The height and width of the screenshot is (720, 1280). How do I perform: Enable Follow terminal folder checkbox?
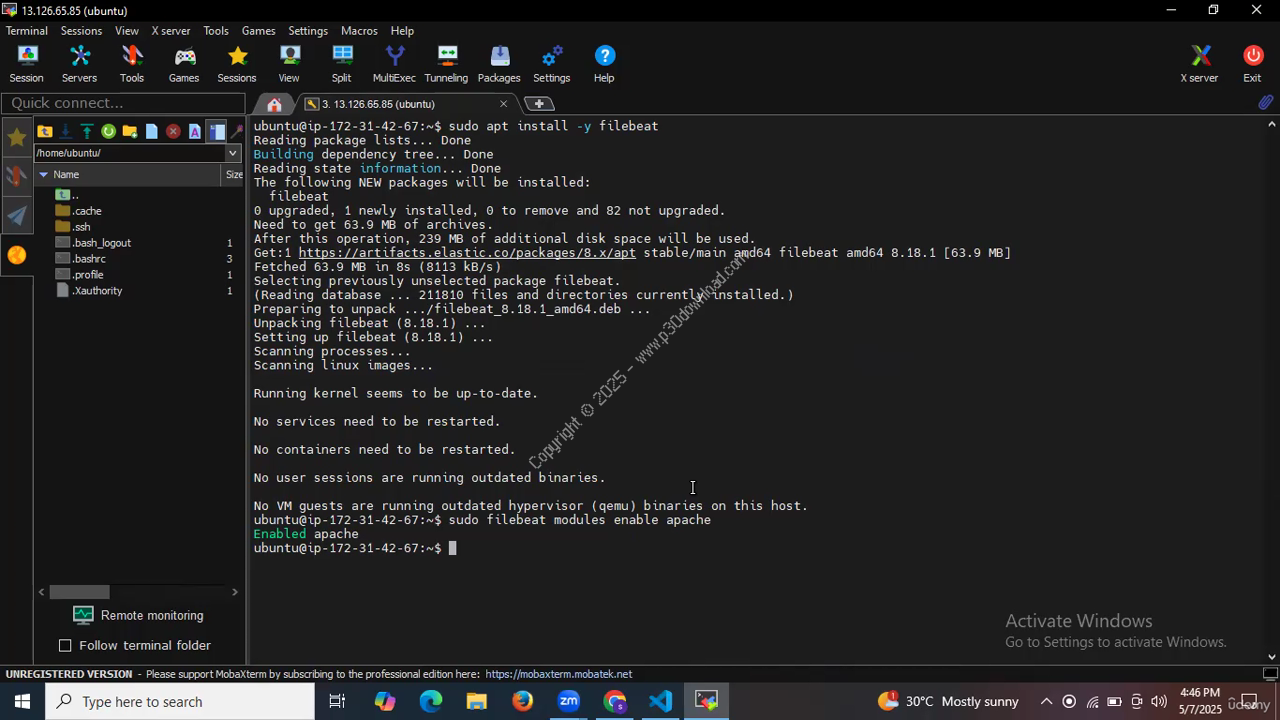pos(65,645)
